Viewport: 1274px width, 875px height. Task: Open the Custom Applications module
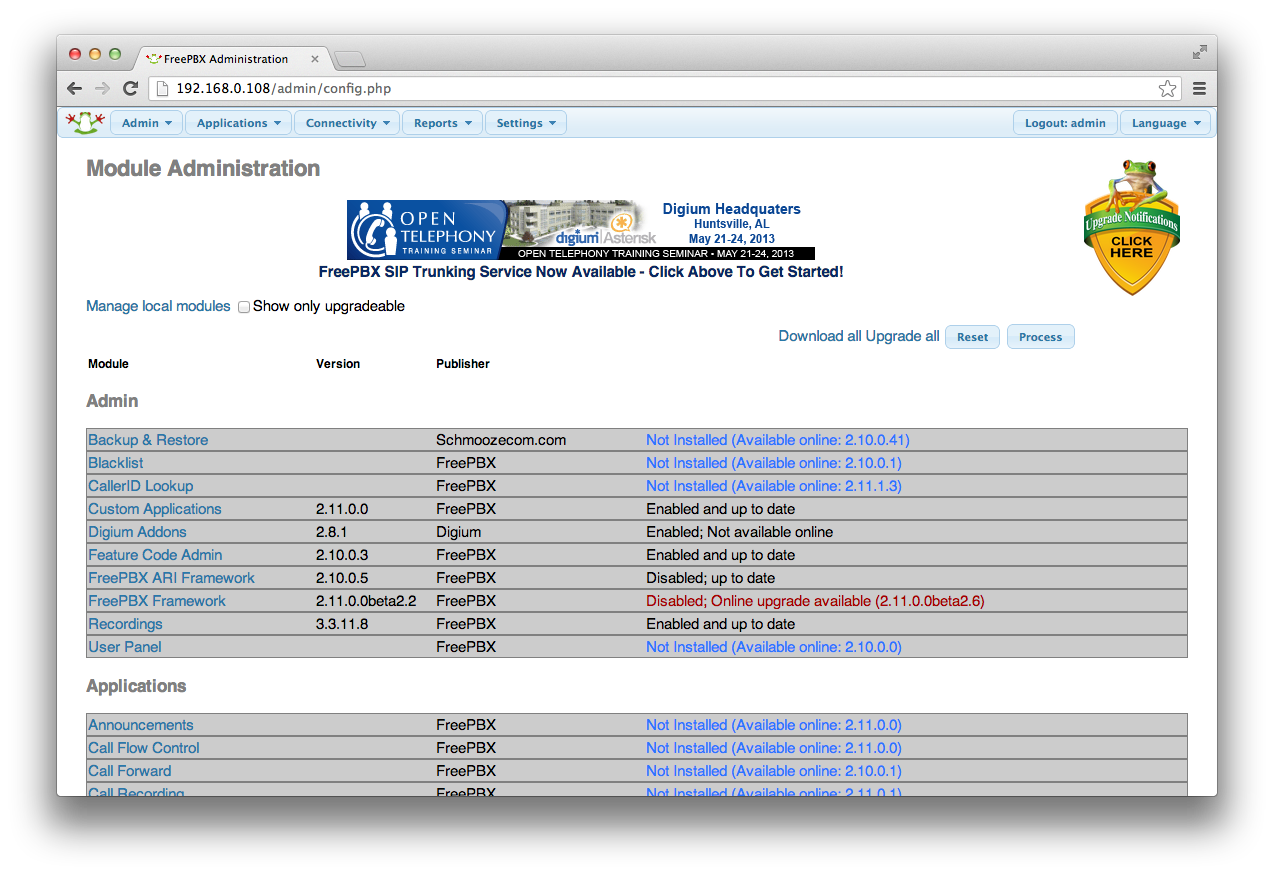155,509
